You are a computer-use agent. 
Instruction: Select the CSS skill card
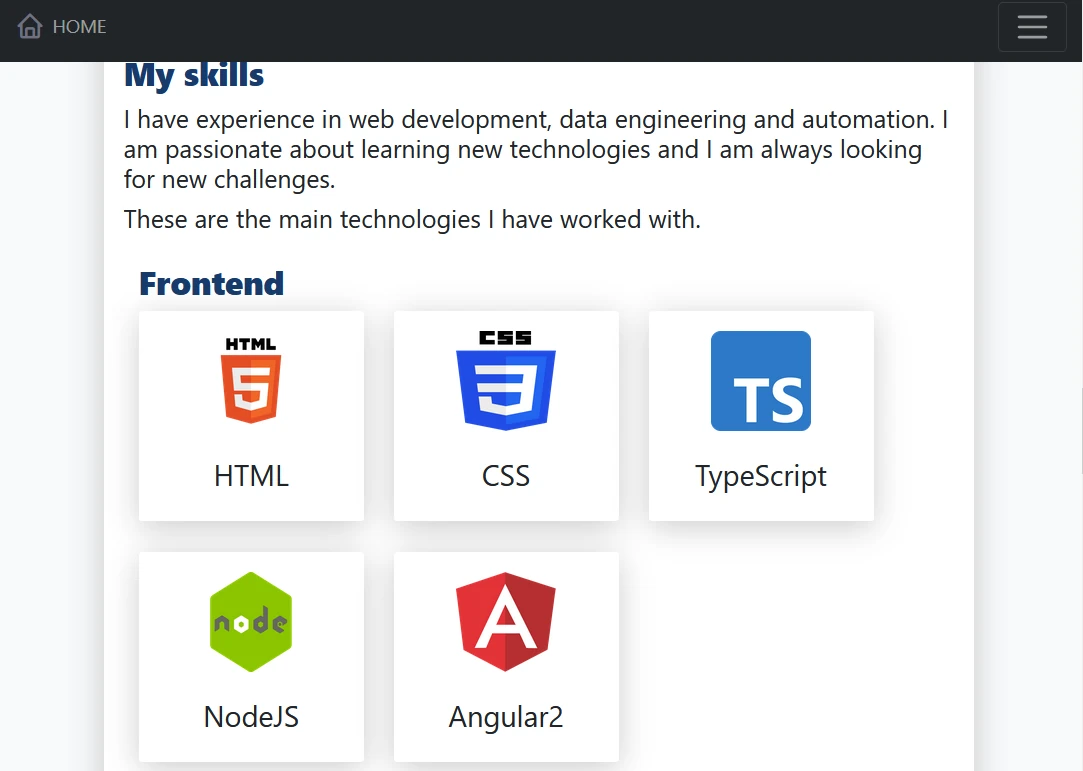[x=506, y=416]
